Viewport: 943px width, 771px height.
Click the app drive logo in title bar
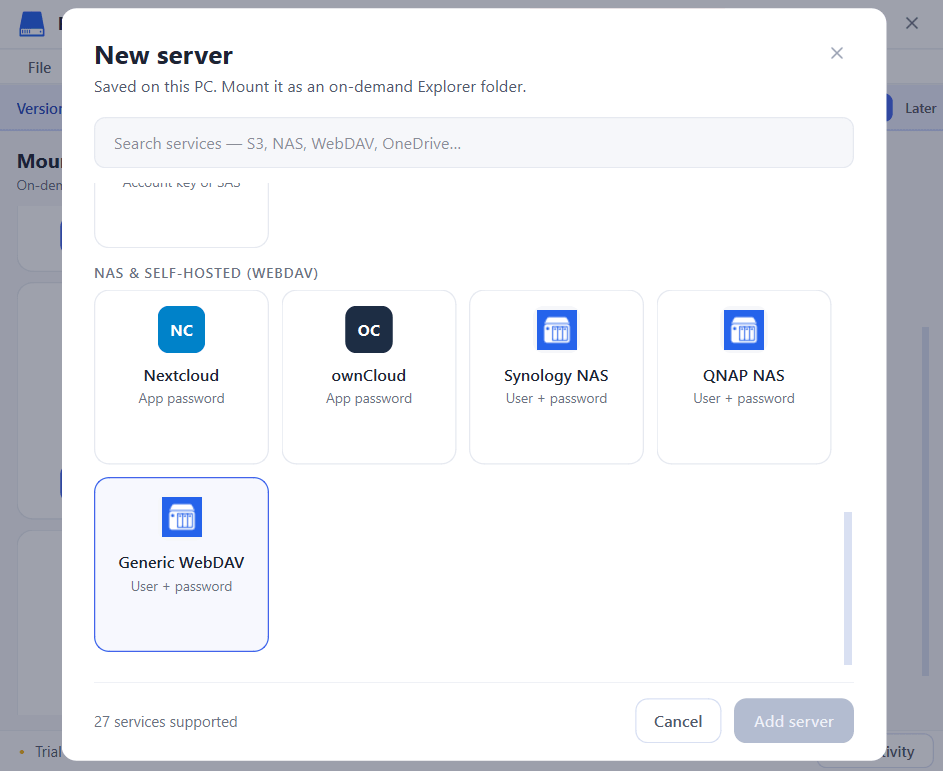32,24
